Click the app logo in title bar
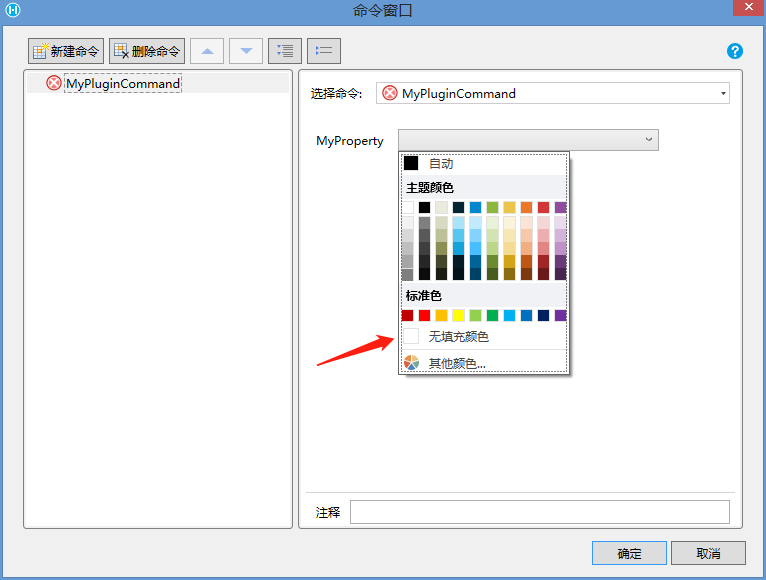766x580 pixels. click(x=13, y=9)
